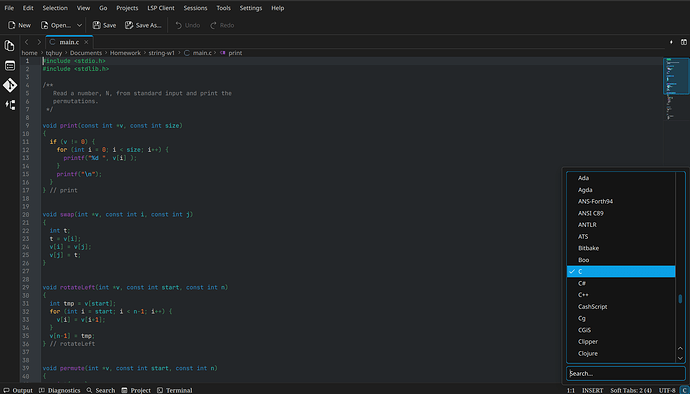690x394 pixels.
Task: Open the View menu
Action: pos(83,8)
